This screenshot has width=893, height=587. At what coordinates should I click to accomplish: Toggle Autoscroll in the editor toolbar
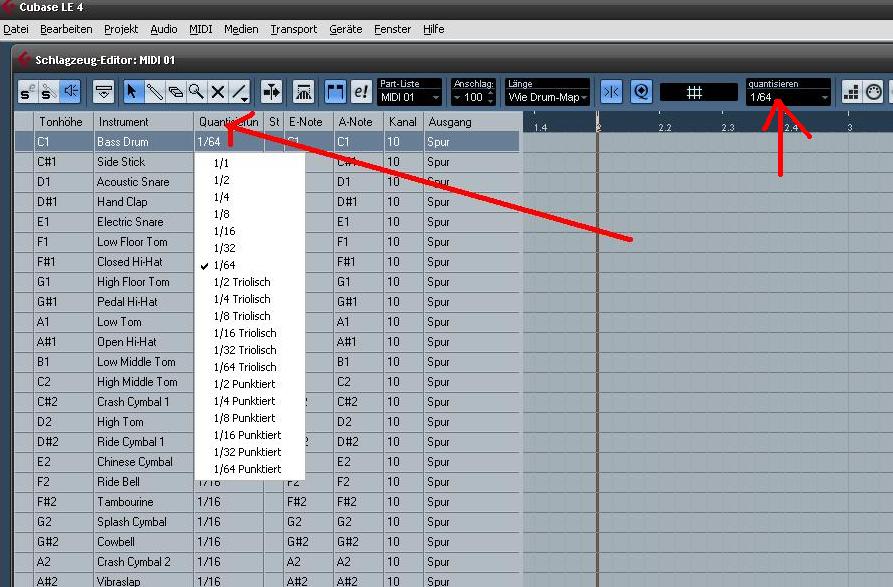tap(271, 92)
